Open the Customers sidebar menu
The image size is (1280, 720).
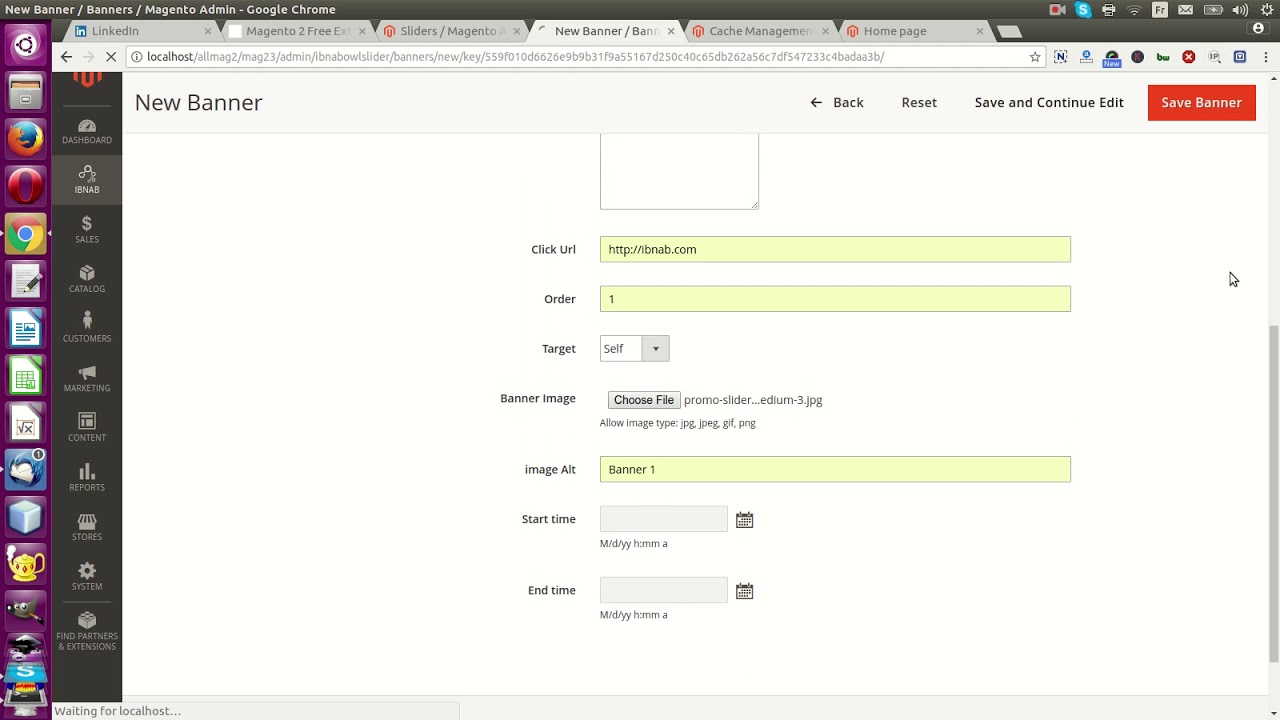pos(87,329)
